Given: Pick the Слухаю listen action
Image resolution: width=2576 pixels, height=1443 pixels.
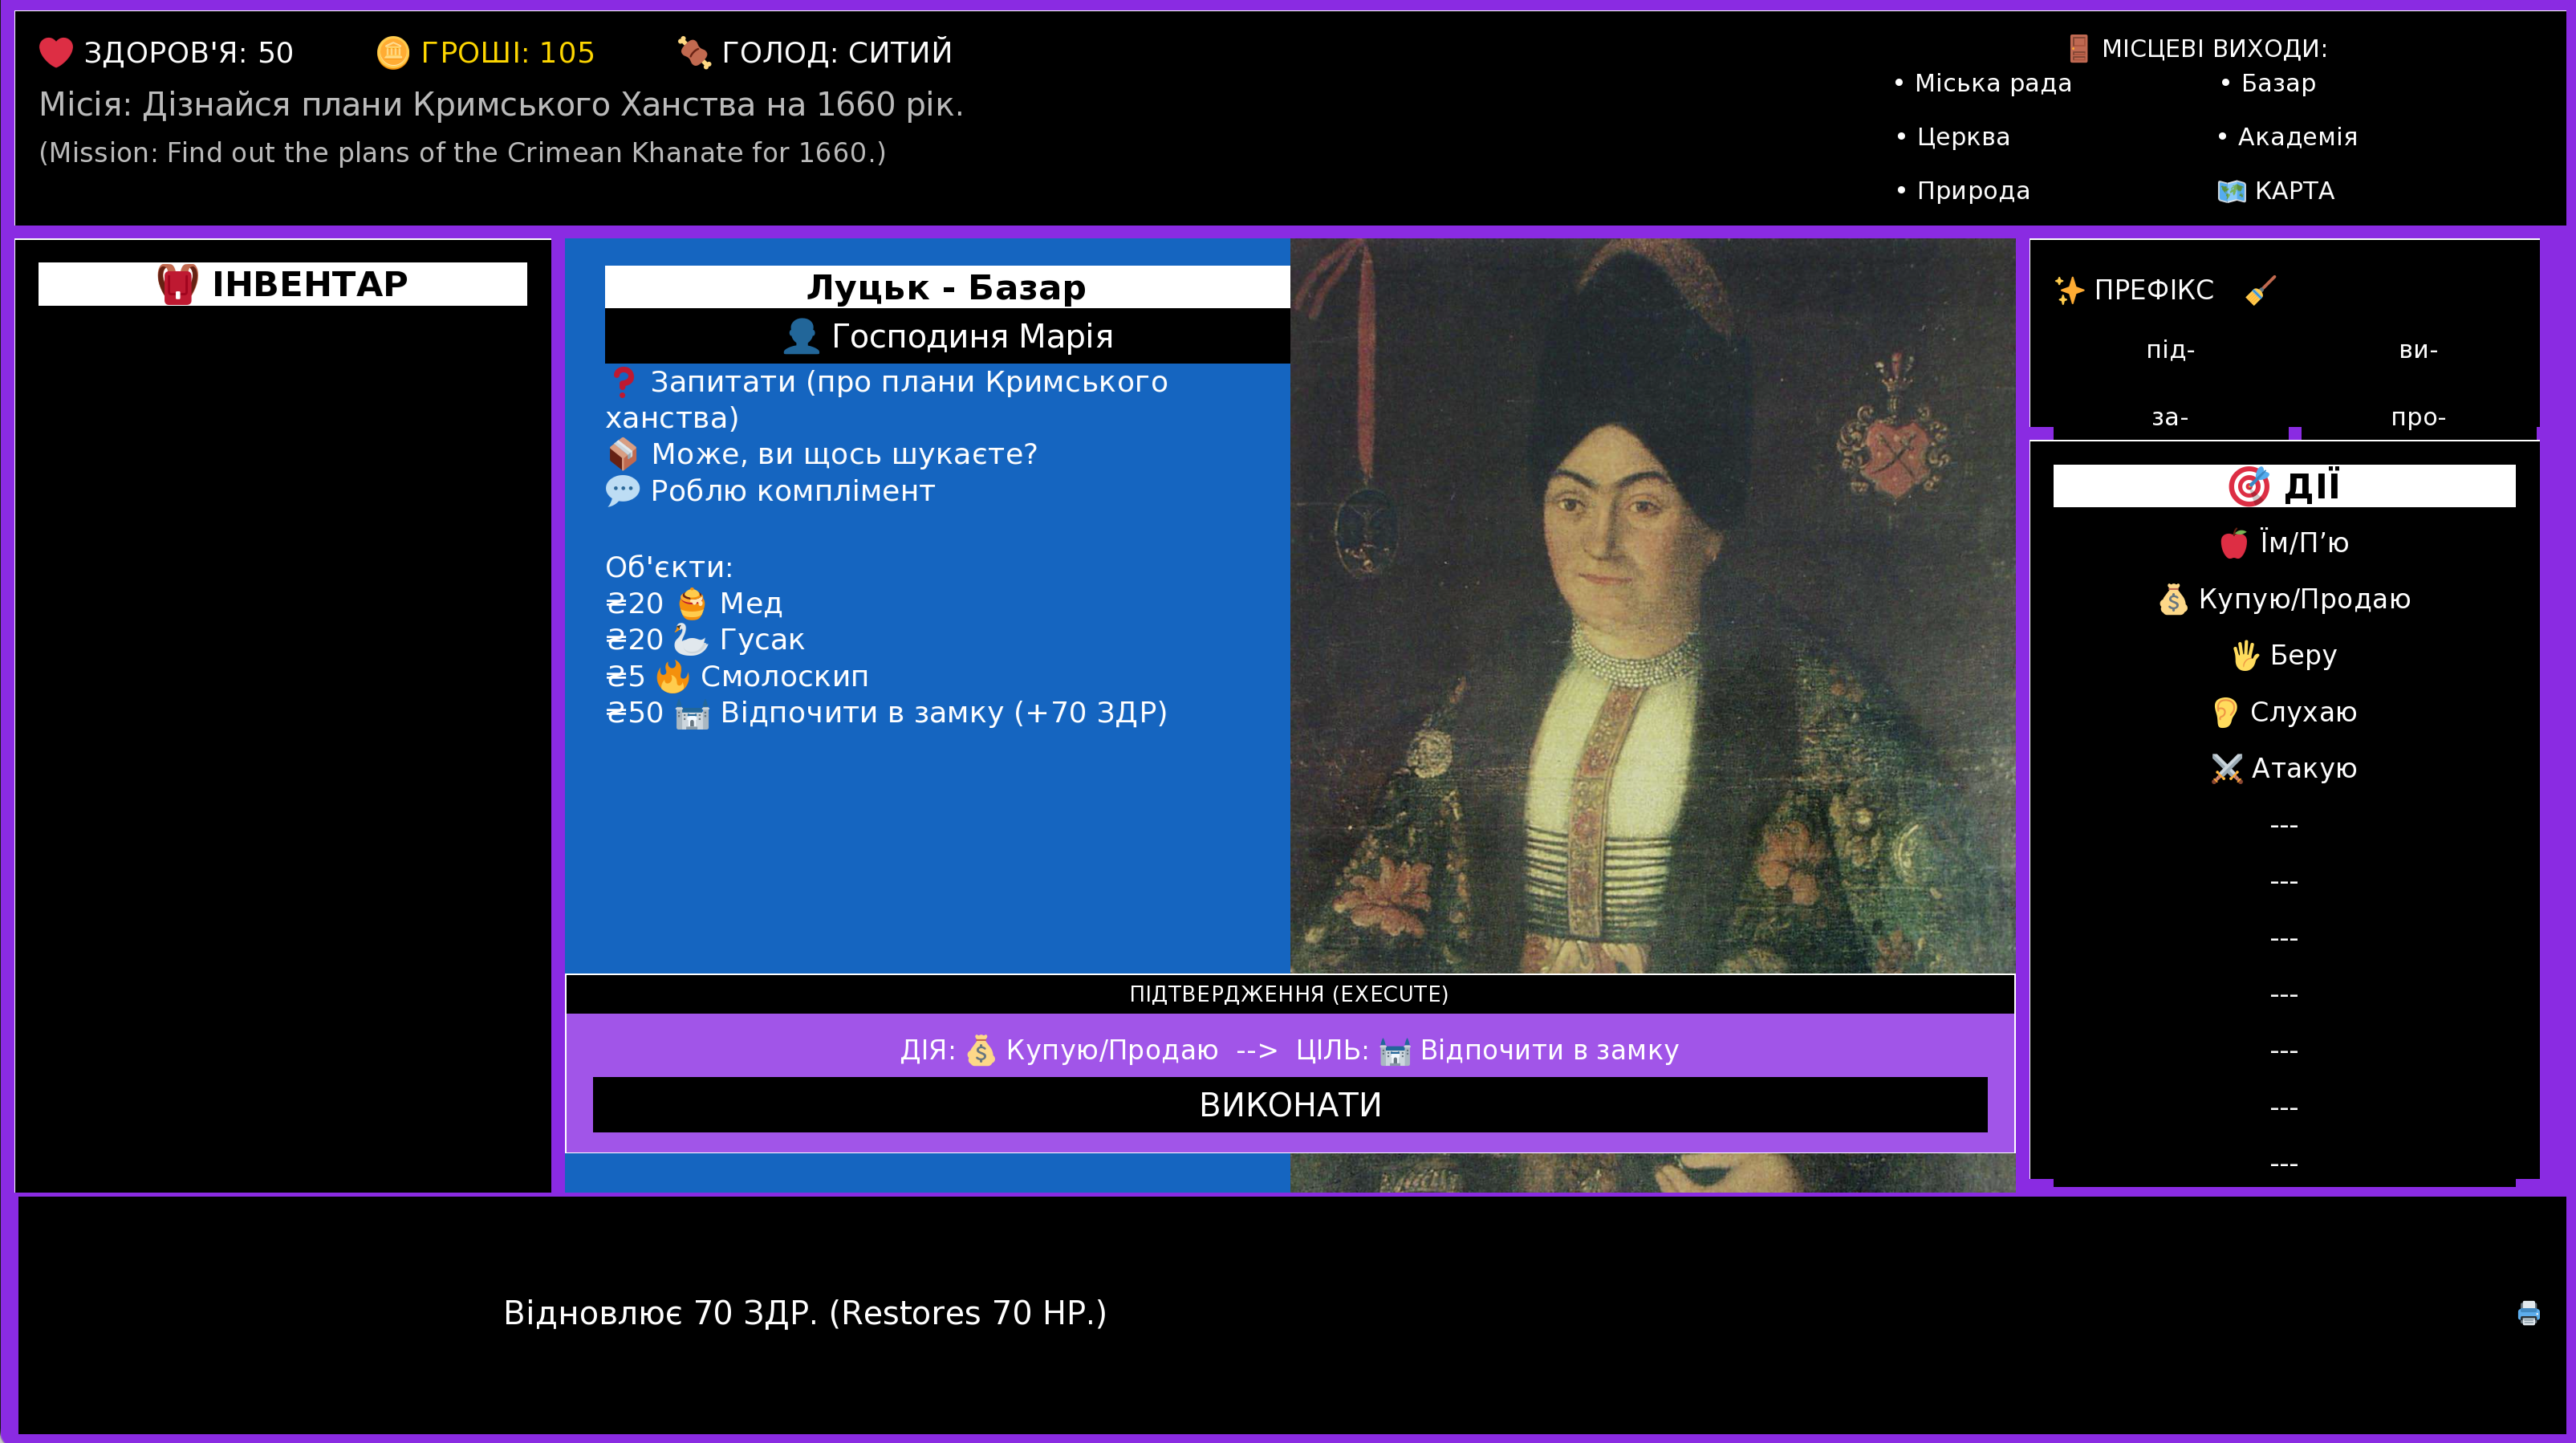Looking at the screenshot, I should tap(2284, 712).
